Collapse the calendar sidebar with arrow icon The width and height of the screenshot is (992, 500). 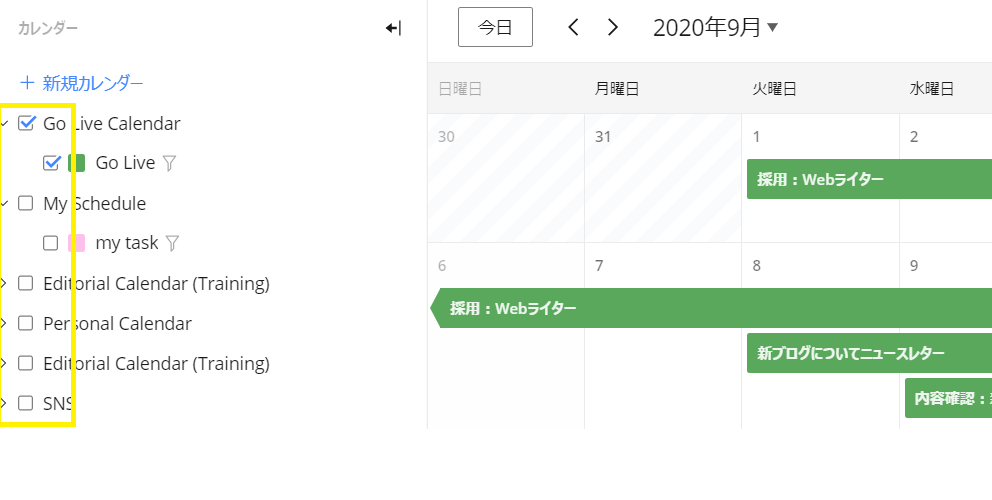click(394, 28)
